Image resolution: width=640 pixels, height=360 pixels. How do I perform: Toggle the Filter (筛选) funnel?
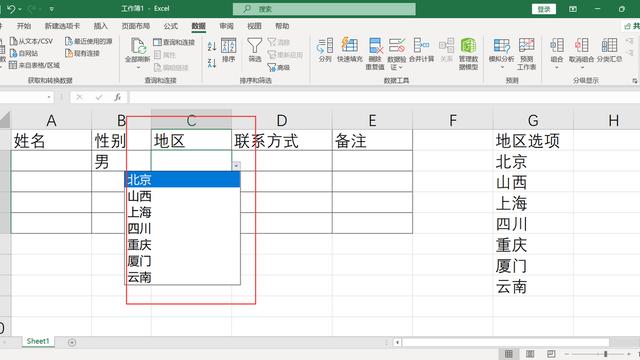pyautogui.click(x=254, y=50)
